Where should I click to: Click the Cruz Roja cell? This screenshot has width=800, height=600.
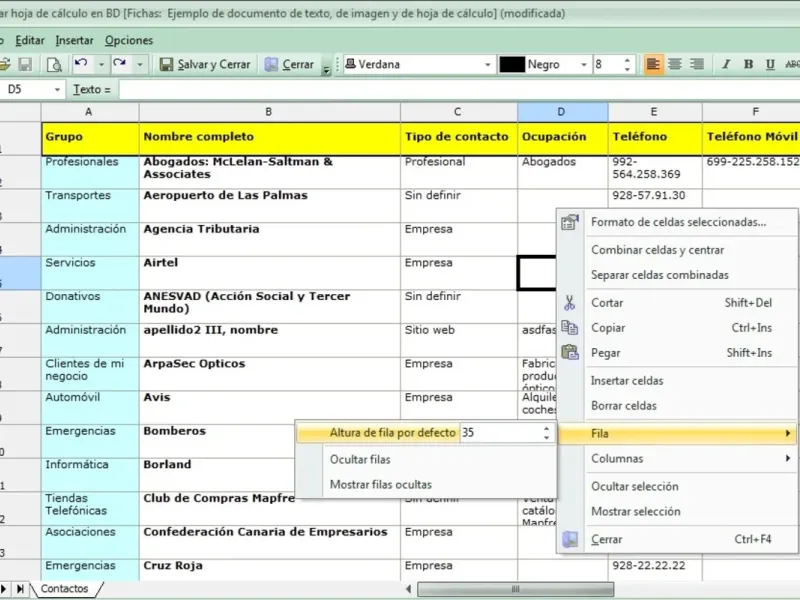pos(269,570)
